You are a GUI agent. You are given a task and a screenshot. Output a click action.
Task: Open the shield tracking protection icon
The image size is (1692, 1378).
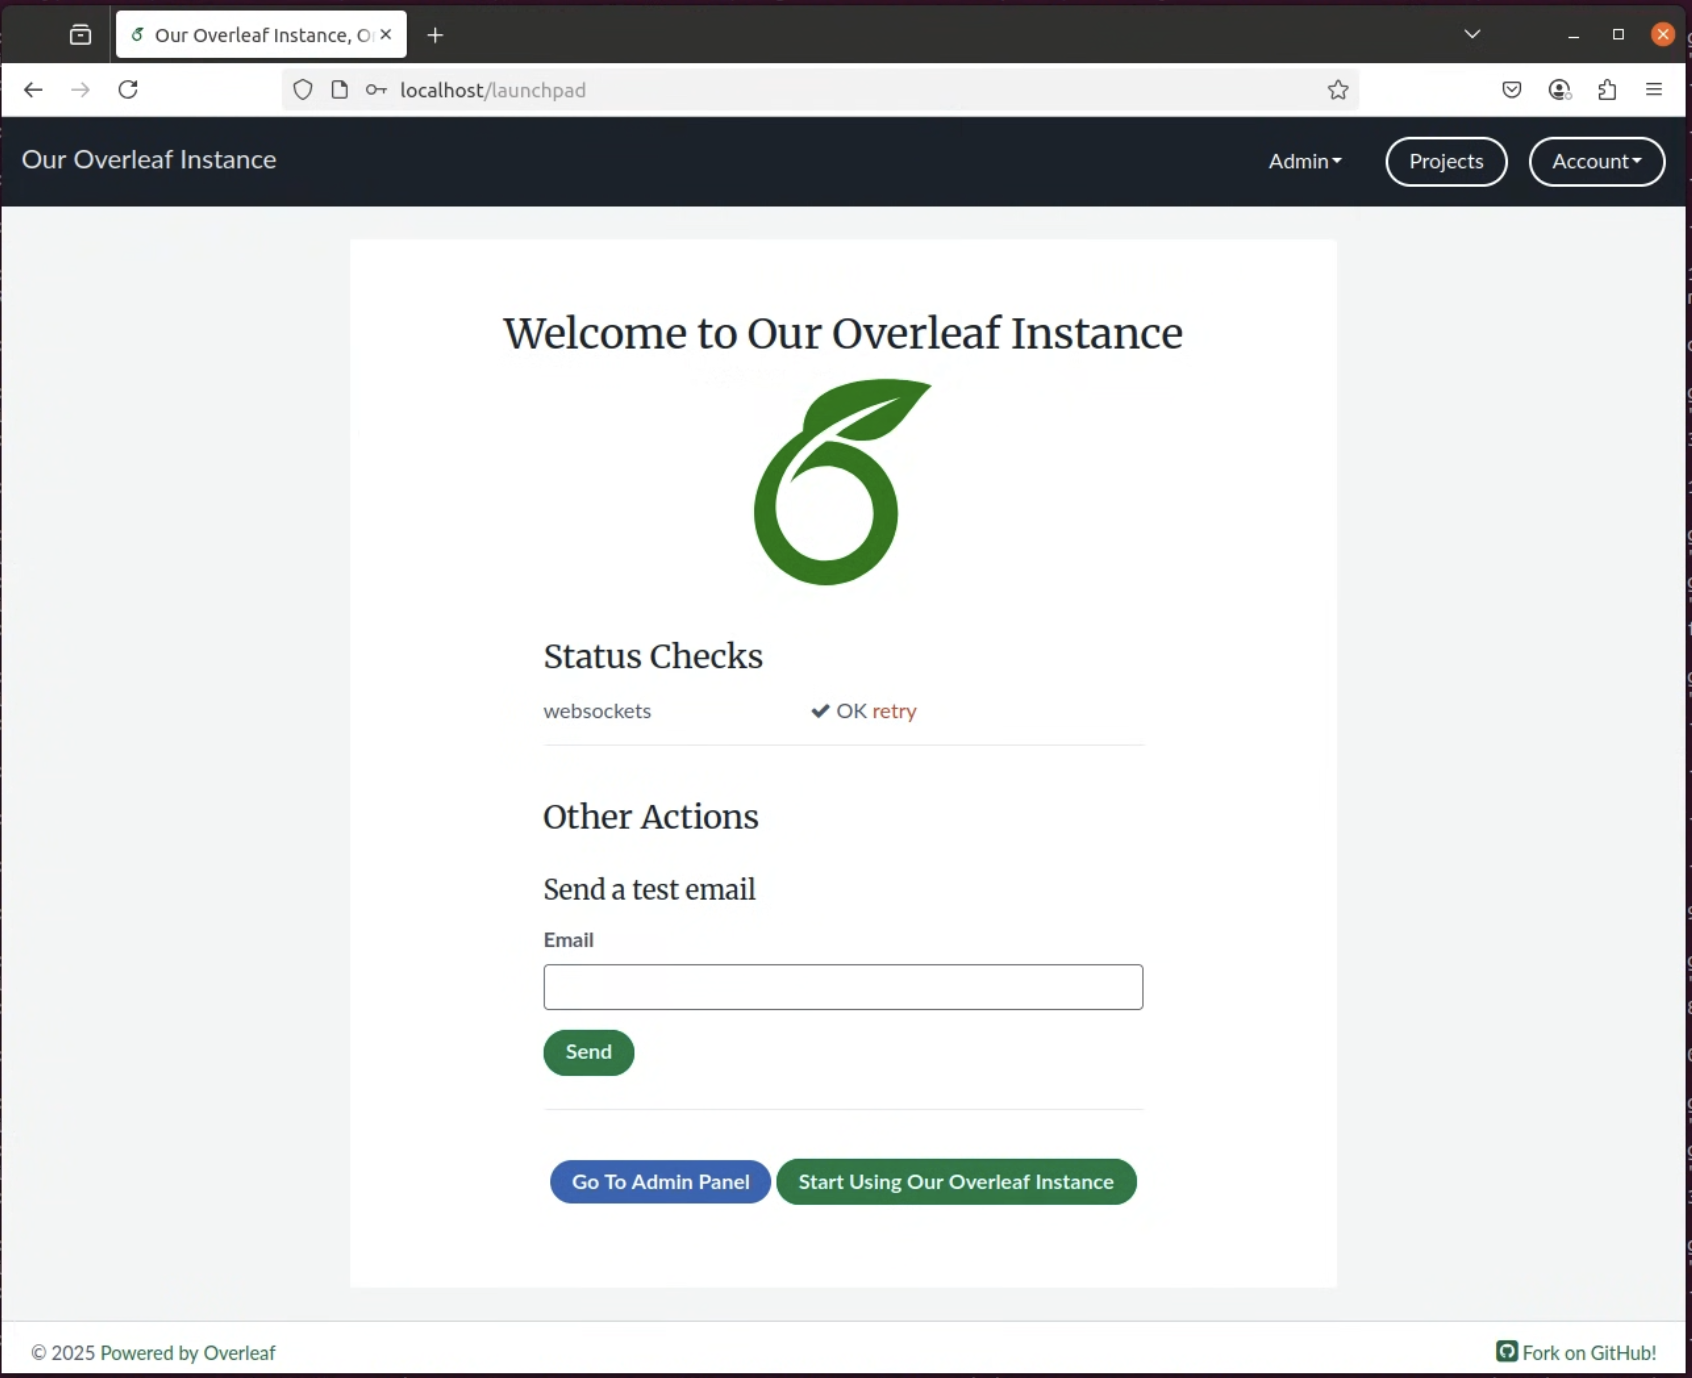point(303,90)
